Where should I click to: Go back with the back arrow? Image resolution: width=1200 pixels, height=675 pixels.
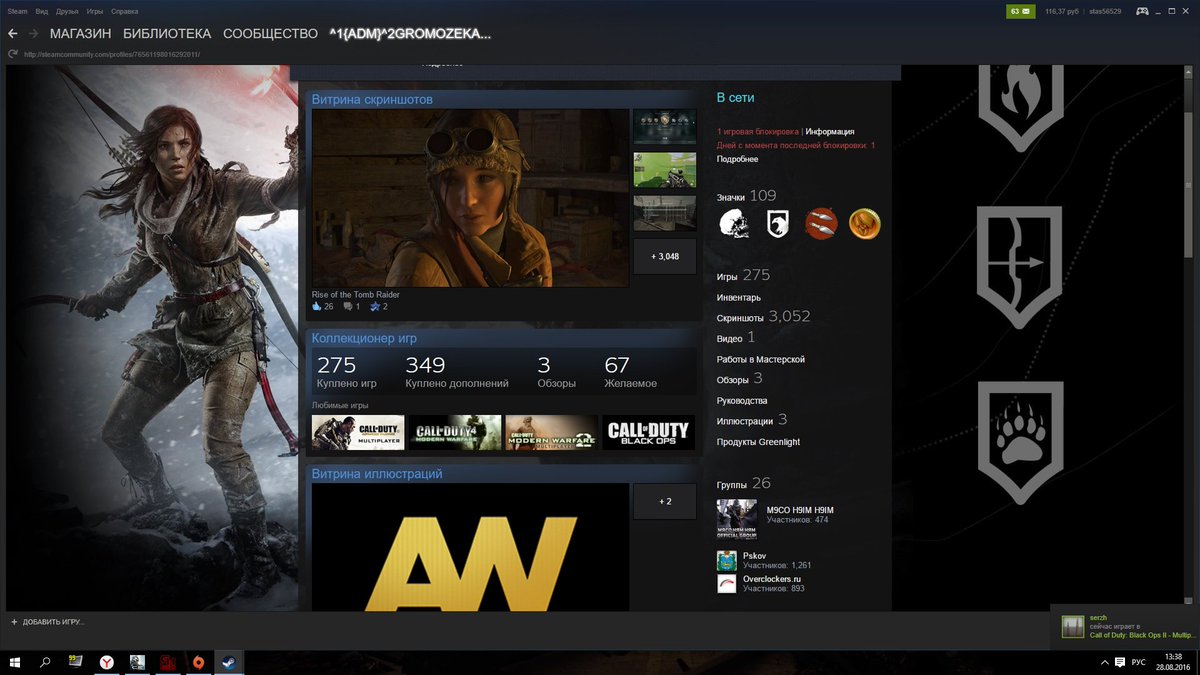[13, 34]
